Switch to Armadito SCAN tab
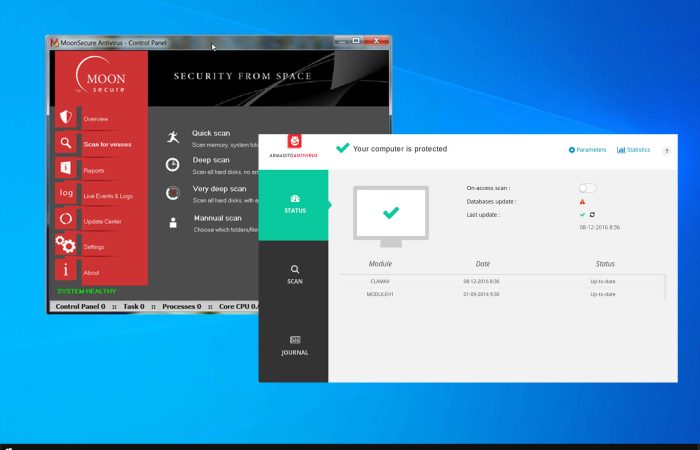700x450 pixels. (293, 275)
